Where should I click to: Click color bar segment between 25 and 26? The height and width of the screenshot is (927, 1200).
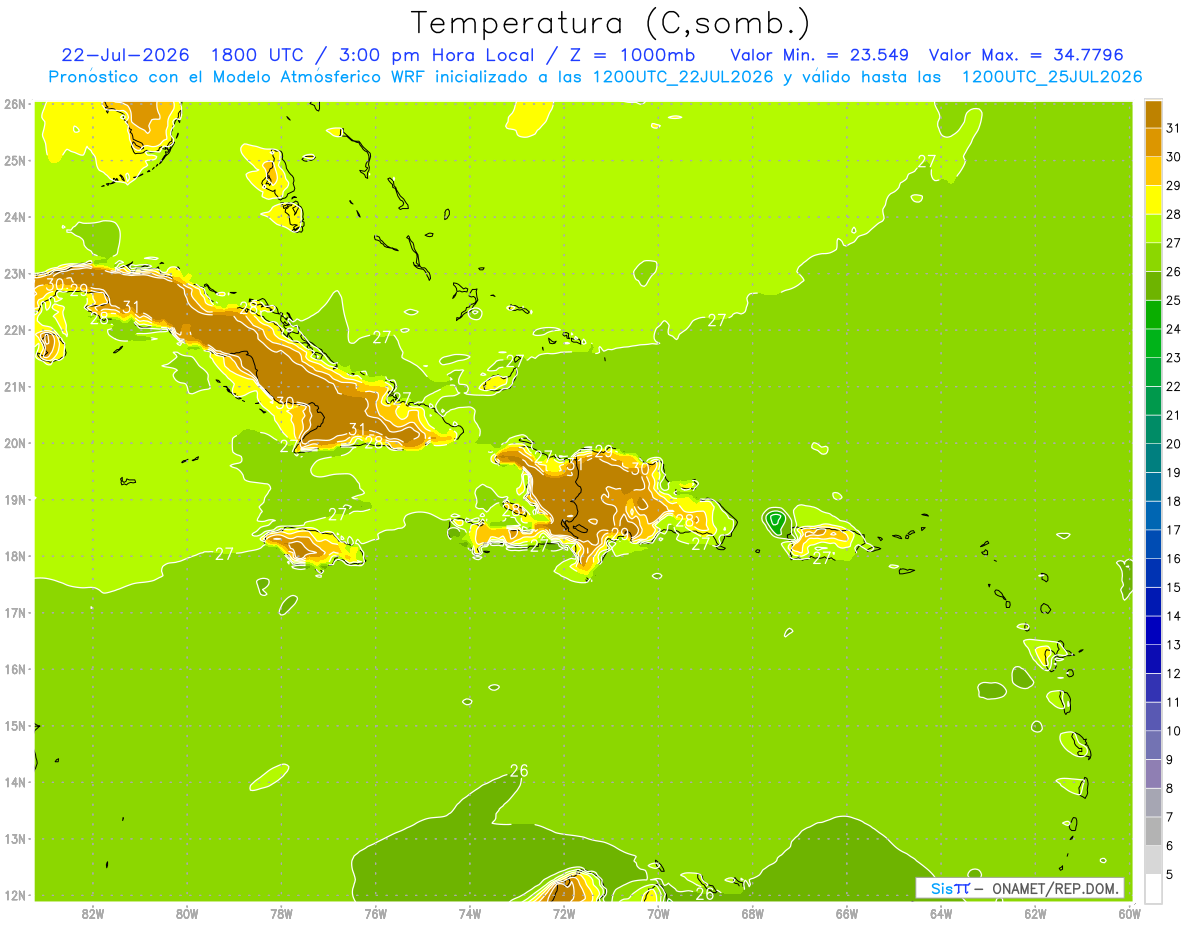point(1153,286)
